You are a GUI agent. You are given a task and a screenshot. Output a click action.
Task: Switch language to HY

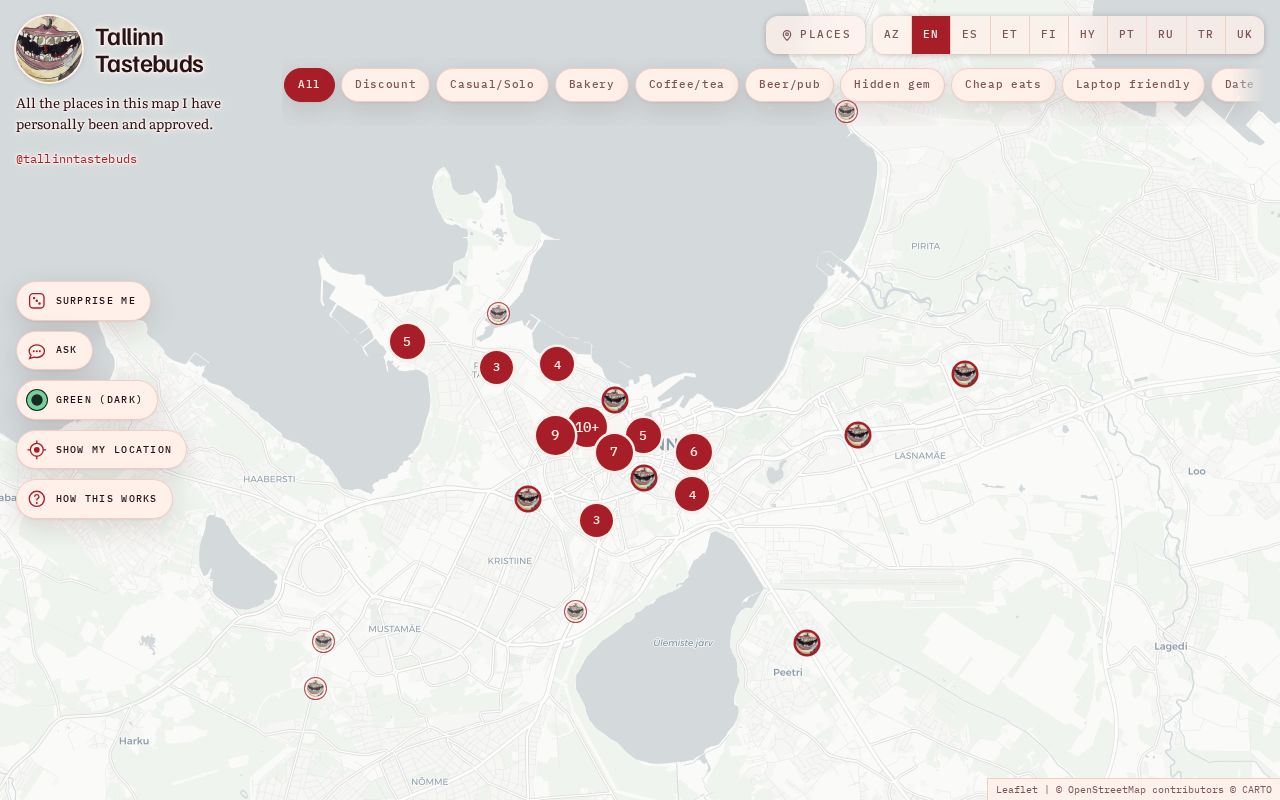coord(1088,35)
